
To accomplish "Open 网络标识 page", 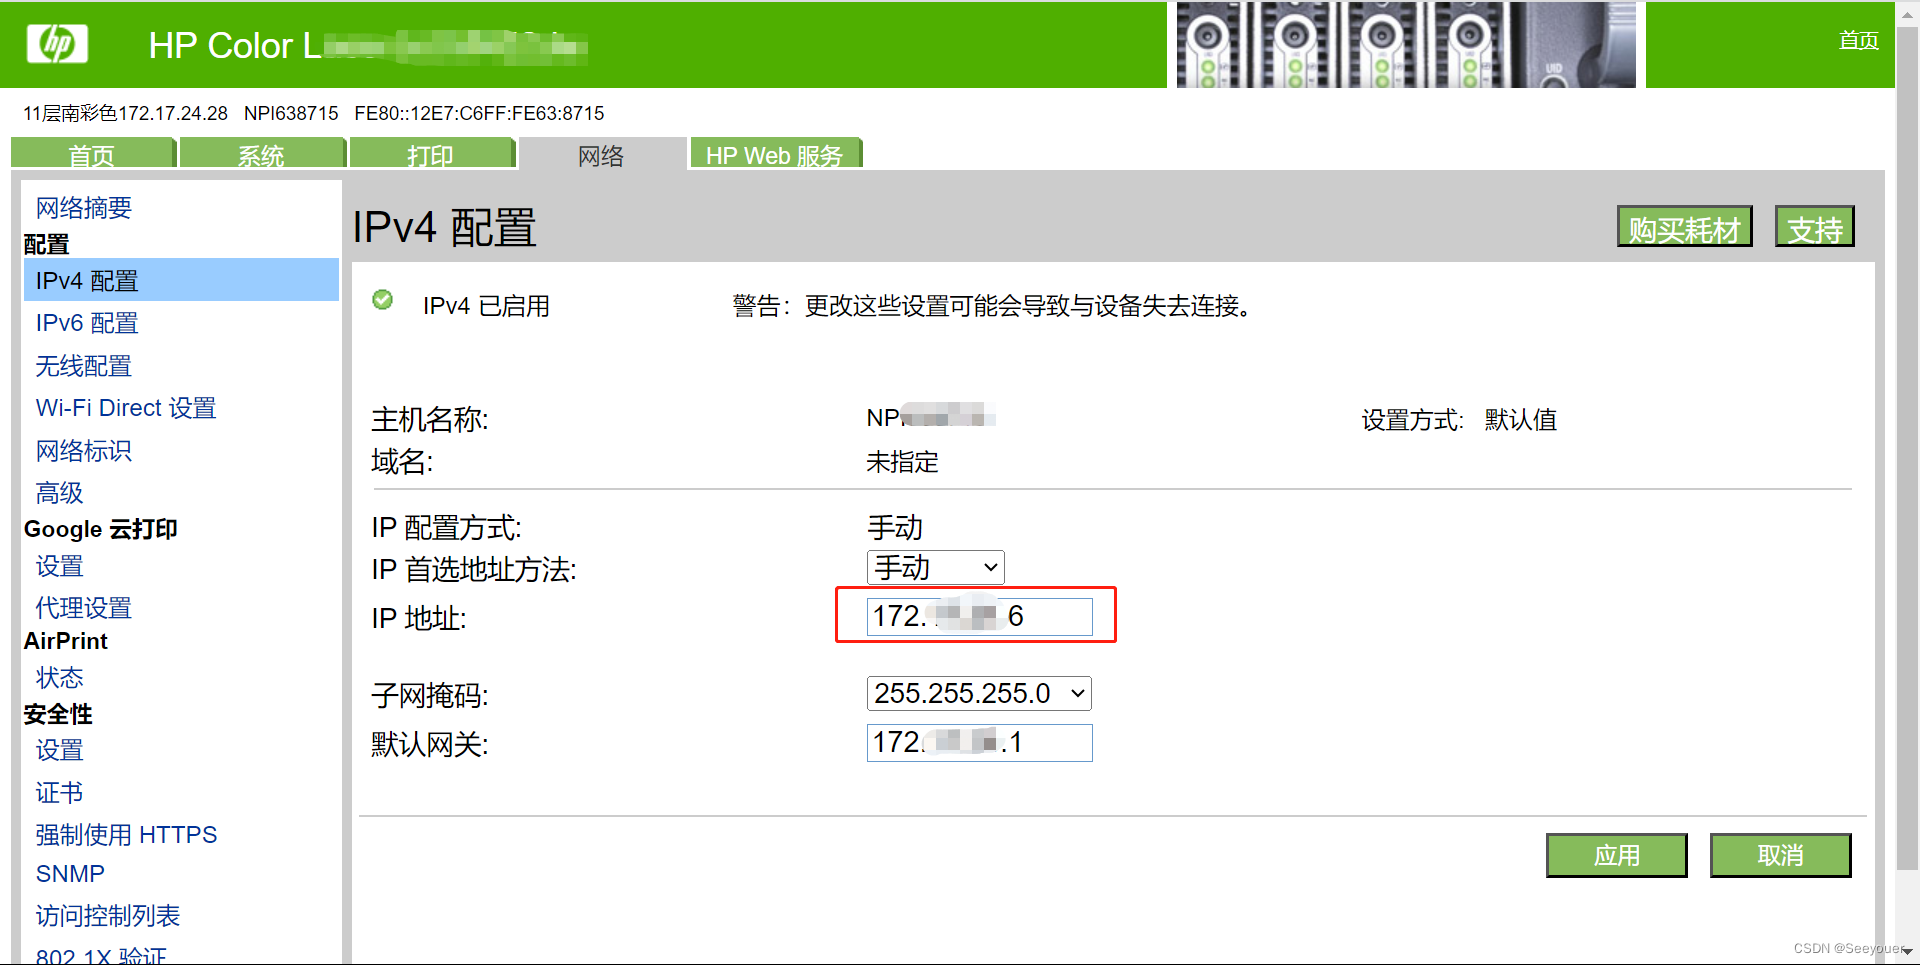I will [84, 451].
